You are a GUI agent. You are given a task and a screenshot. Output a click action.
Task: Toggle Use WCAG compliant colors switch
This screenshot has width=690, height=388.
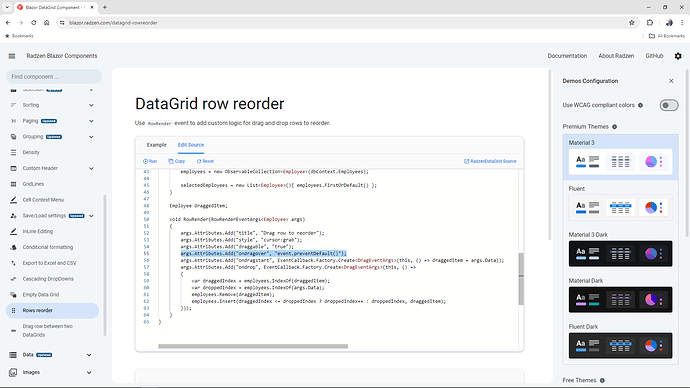[x=668, y=105]
